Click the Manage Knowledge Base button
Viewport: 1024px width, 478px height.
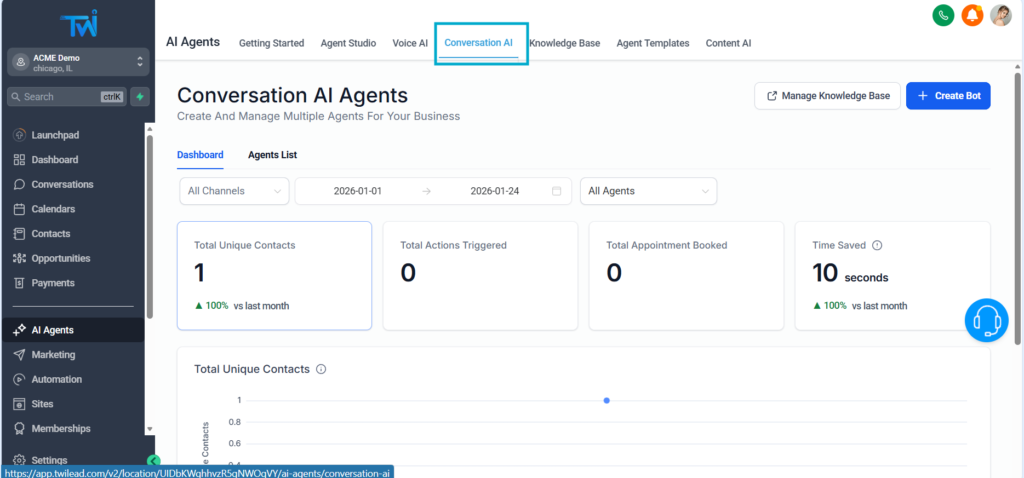[x=826, y=96]
